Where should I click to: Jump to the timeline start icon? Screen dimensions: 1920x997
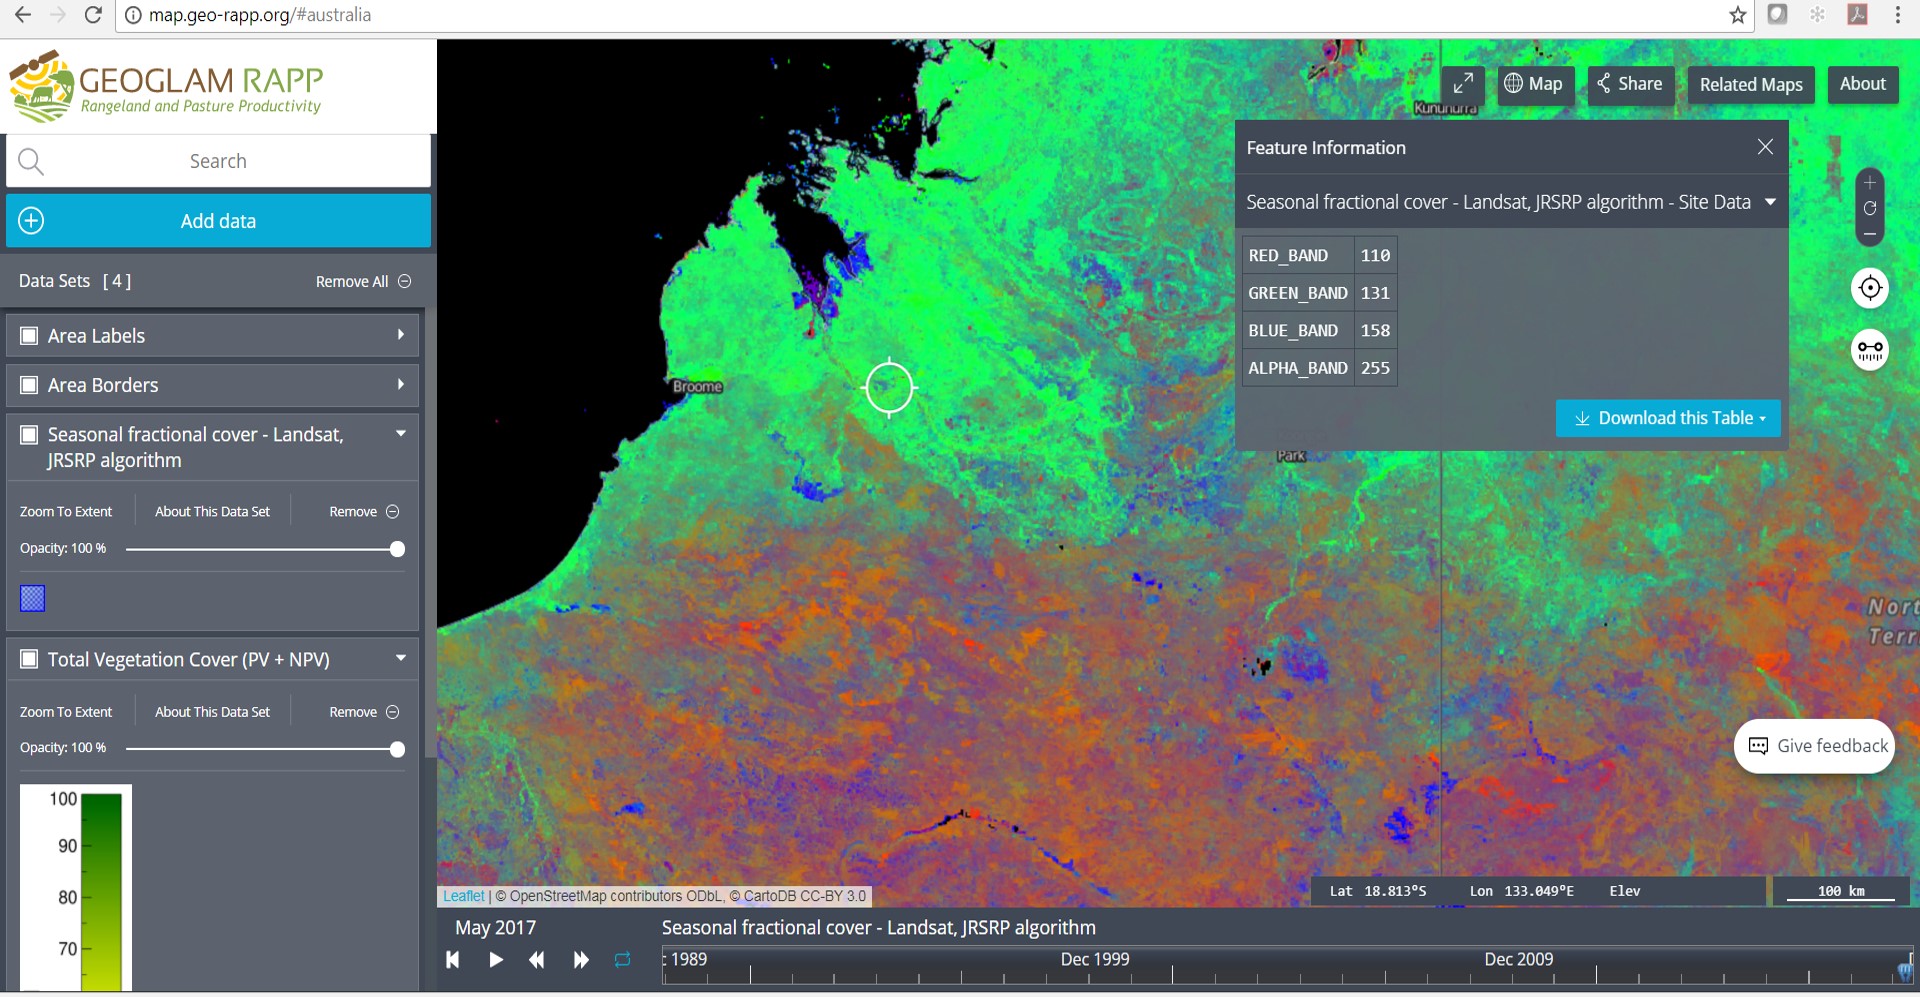pyautogui.click(x=453, y=960)
